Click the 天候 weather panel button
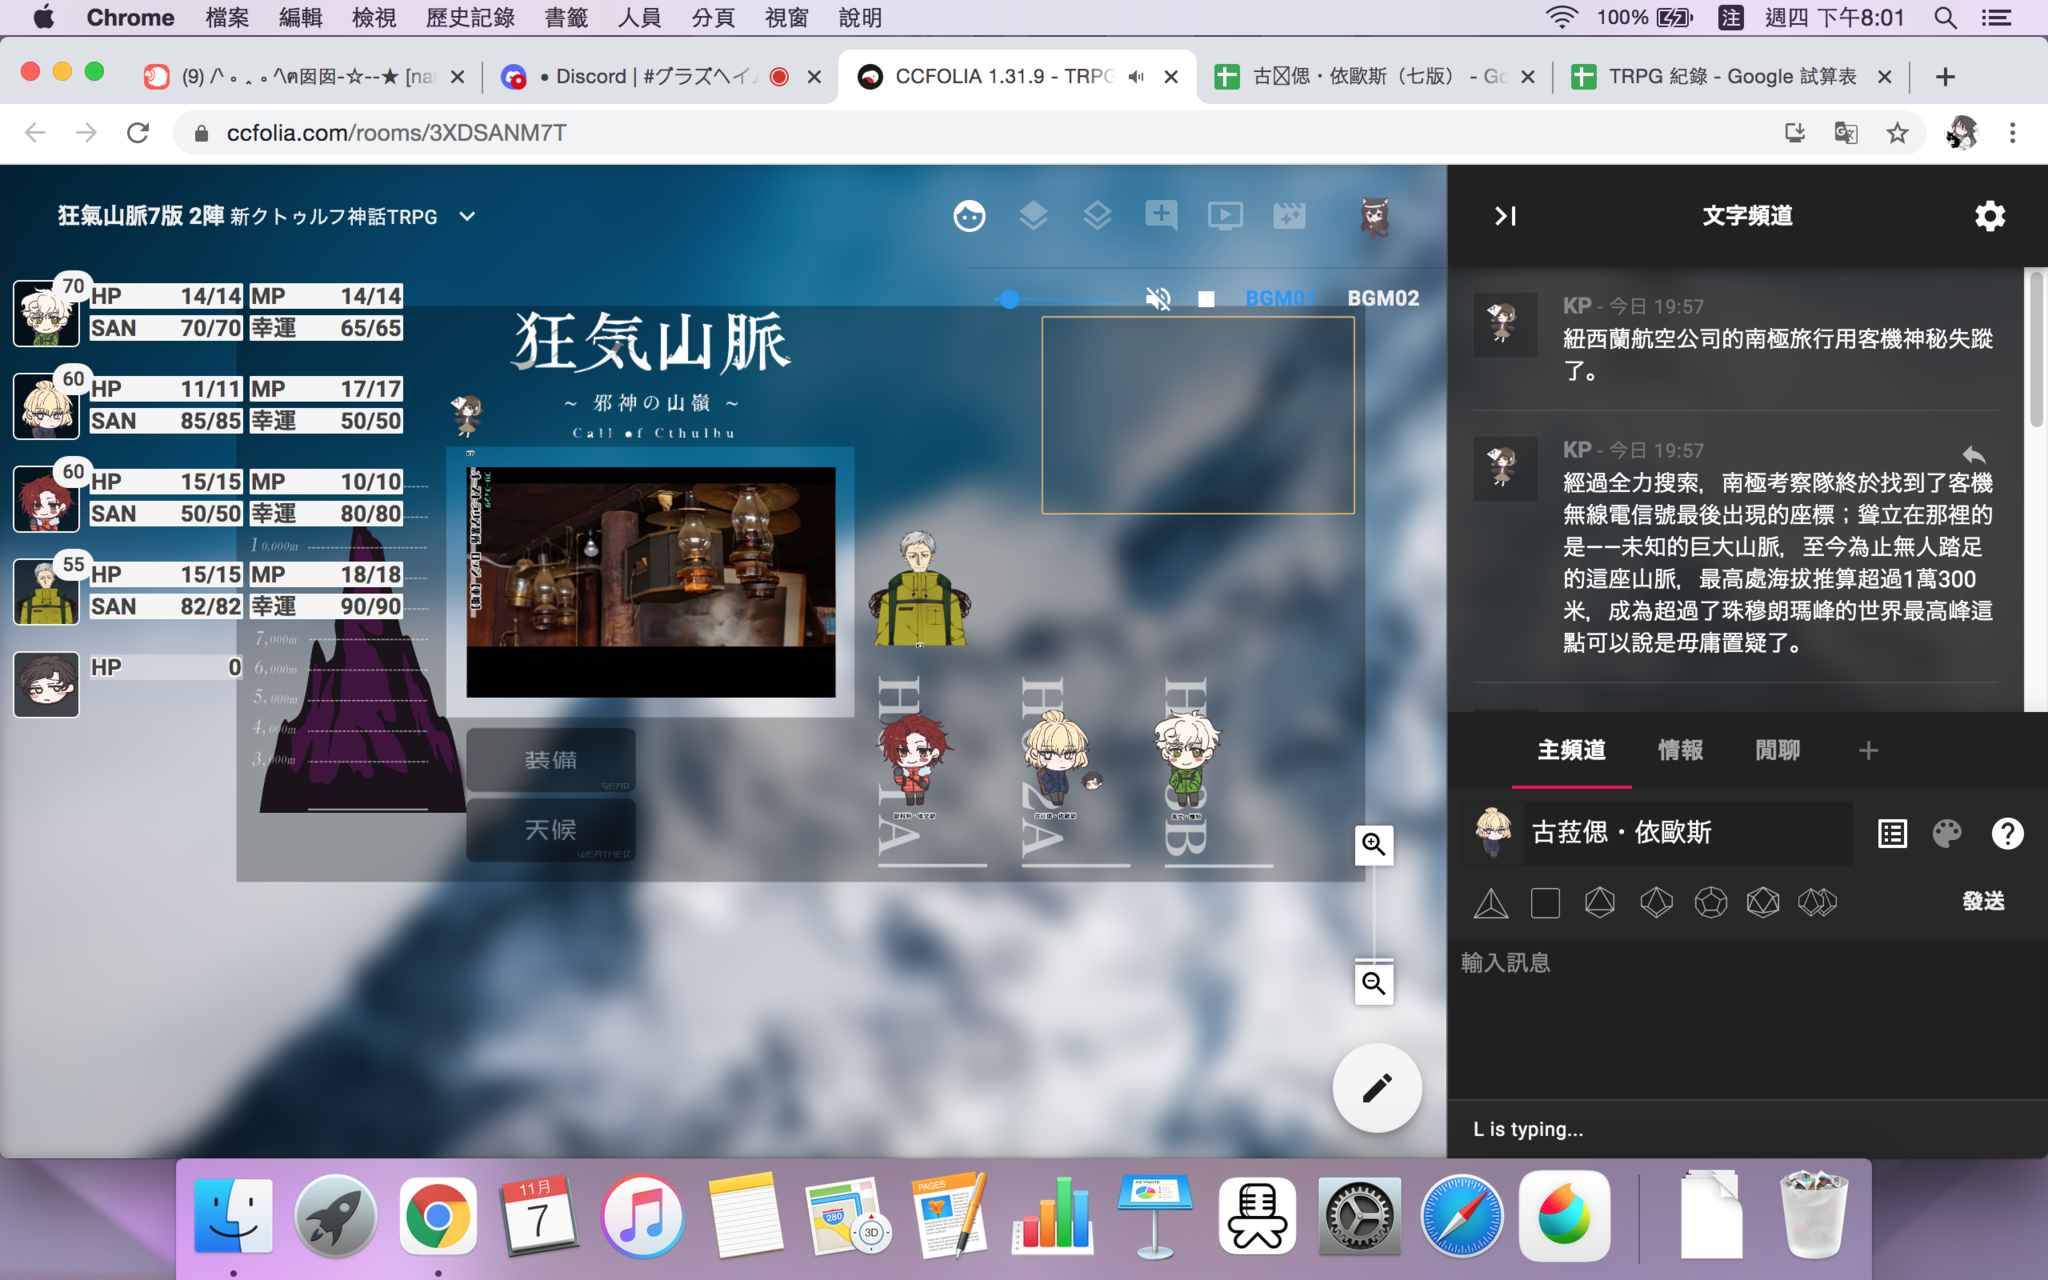Image resolution: width=2048 pixels, height=1280 pixels. coord(551,829)
